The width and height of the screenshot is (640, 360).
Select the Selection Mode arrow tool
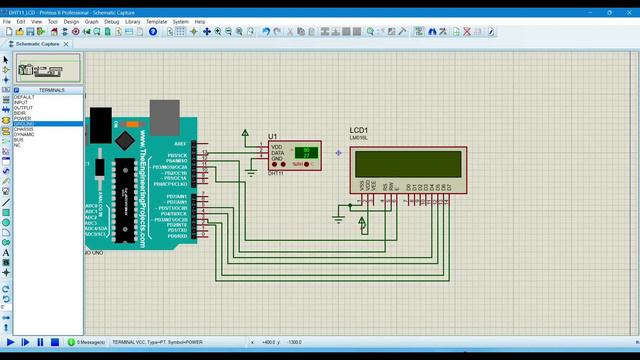[6, 60]
